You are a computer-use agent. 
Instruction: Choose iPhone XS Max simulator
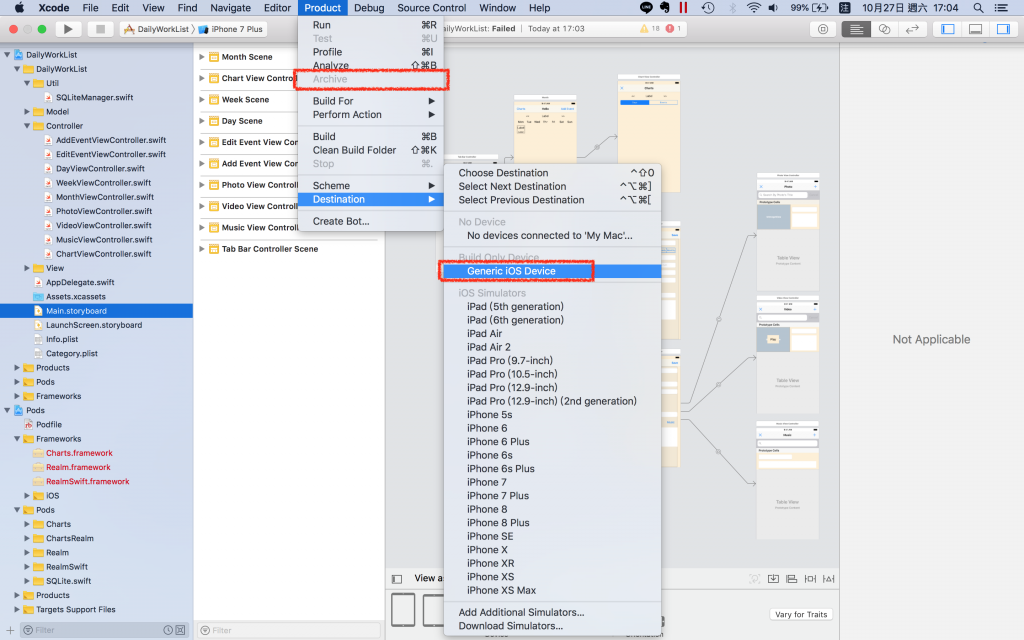[x=552, y=590]
